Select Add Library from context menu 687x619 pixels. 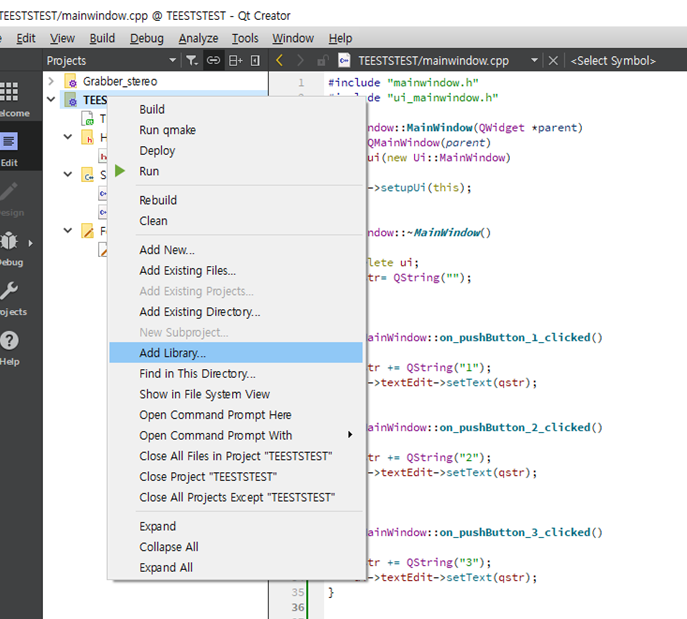click(x=173, y=353)
